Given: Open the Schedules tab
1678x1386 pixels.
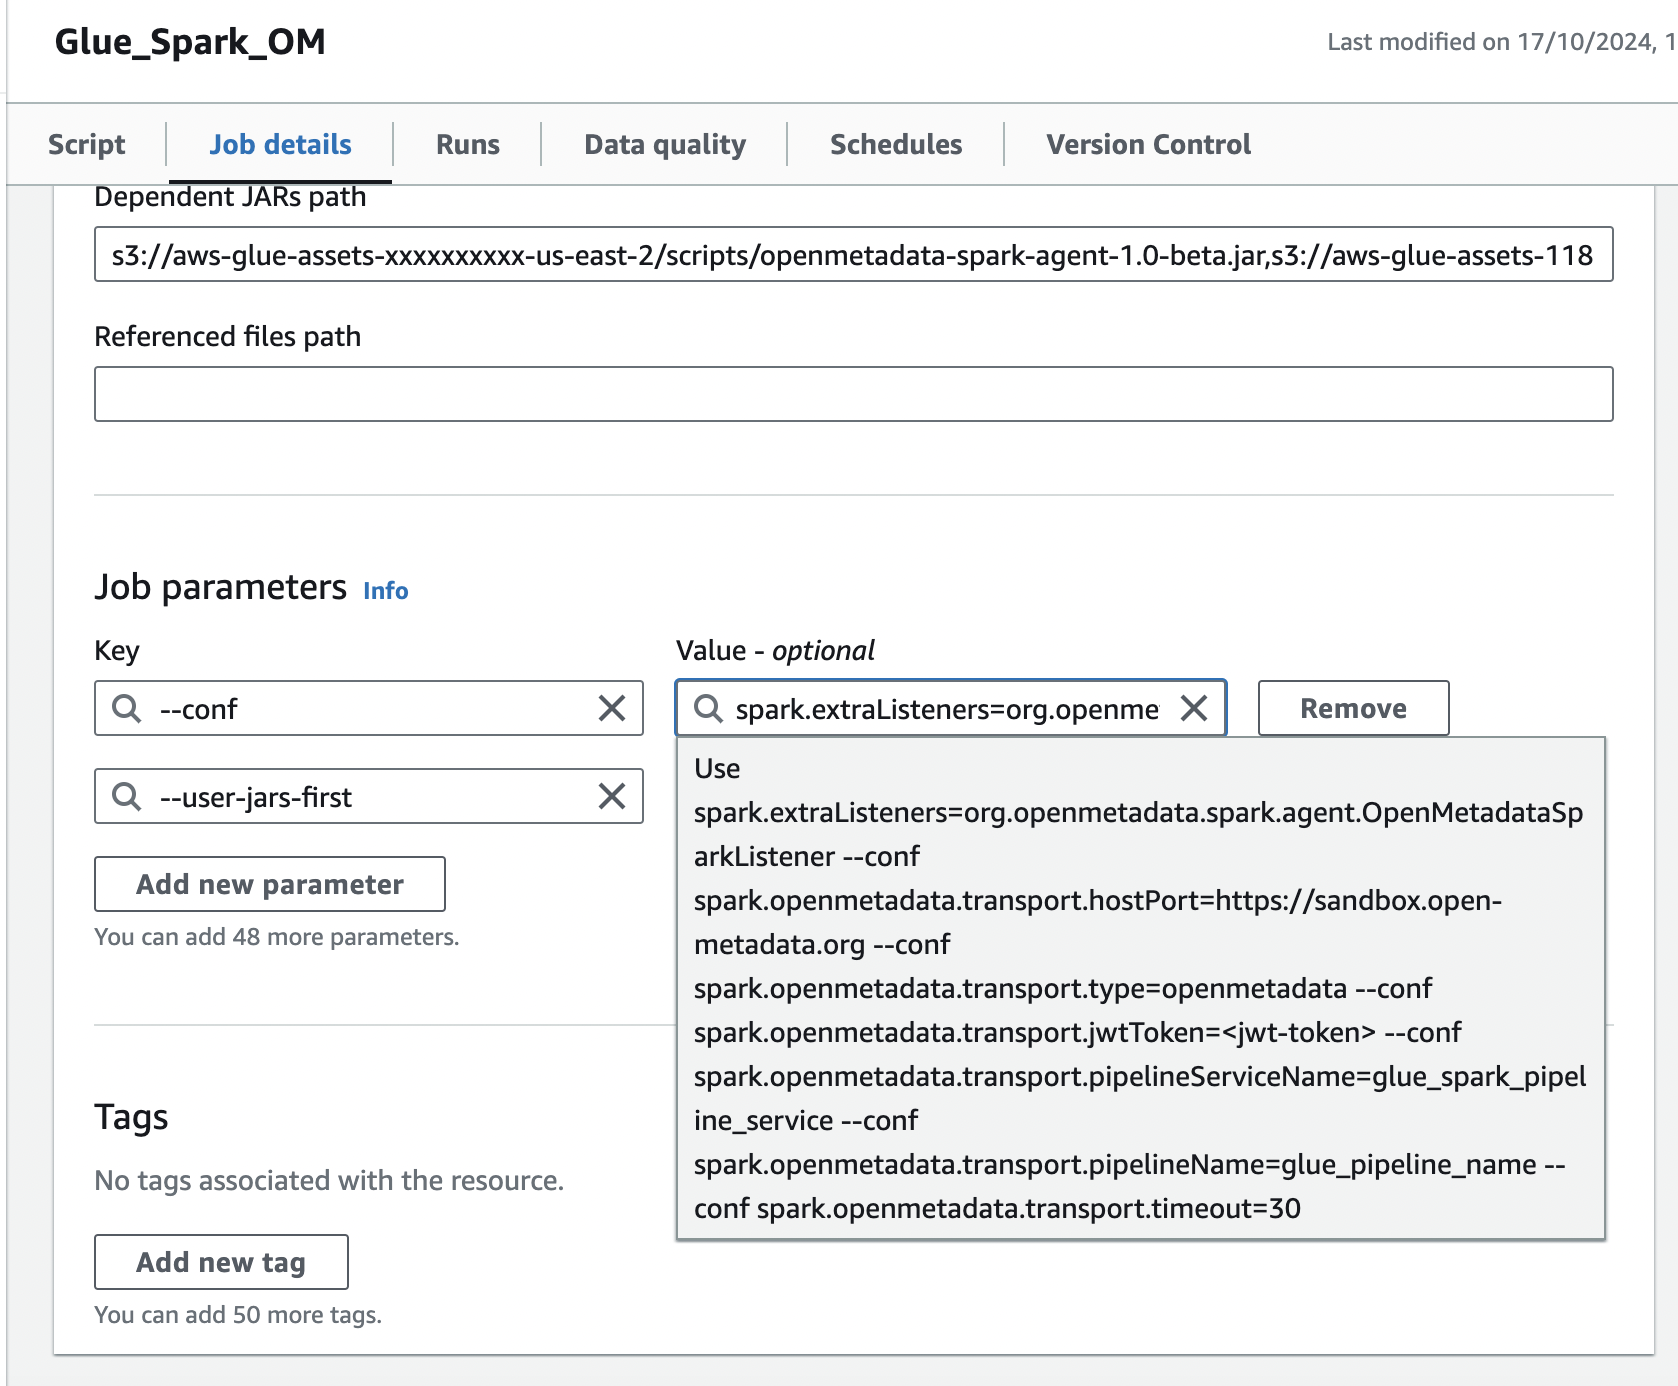Looking at the screenshot, I should pos(894,144).
